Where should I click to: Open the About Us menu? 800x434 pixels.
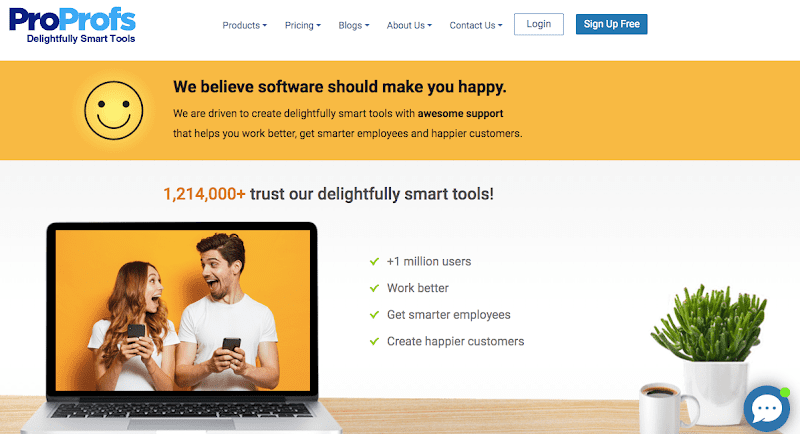409,25
